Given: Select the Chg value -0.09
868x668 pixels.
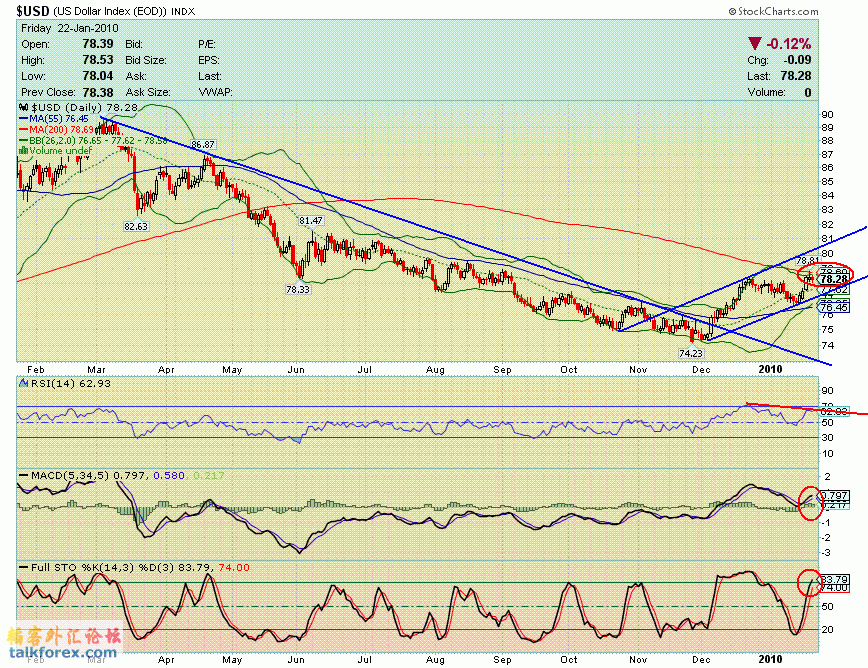Looking at the screenshot, I should click(x=798, y=60).
